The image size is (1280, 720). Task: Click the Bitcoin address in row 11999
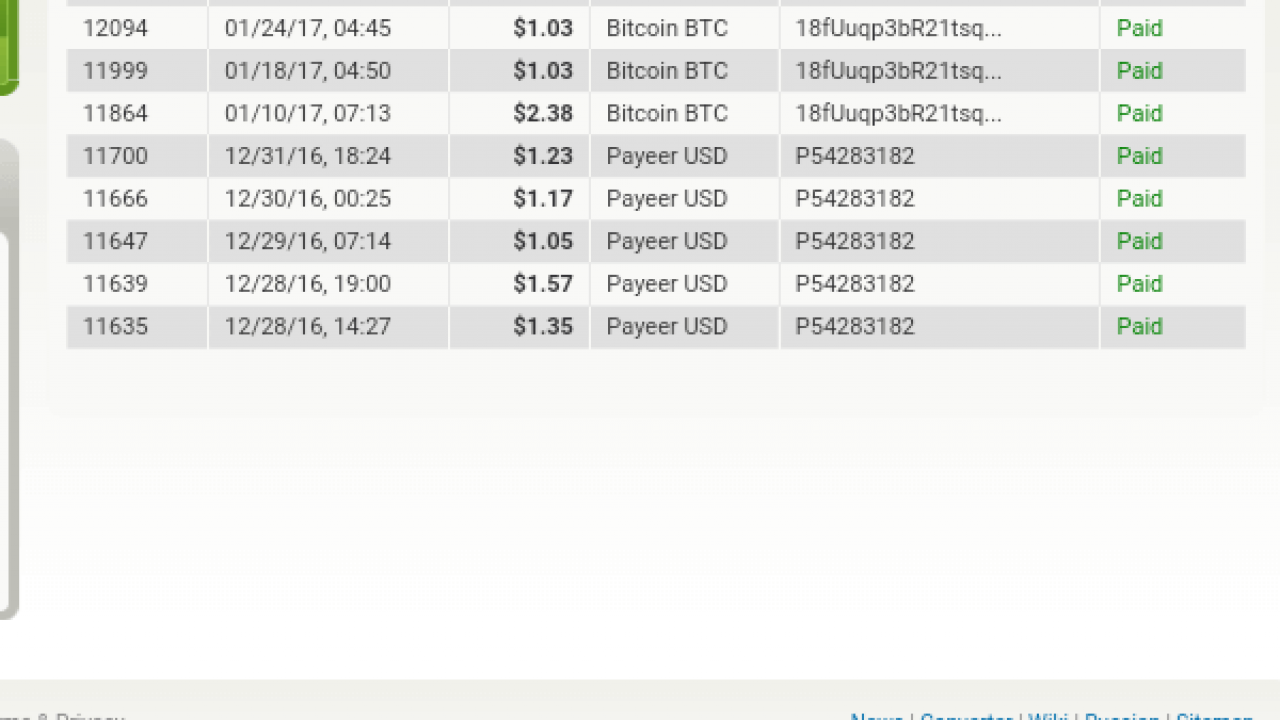898,71
